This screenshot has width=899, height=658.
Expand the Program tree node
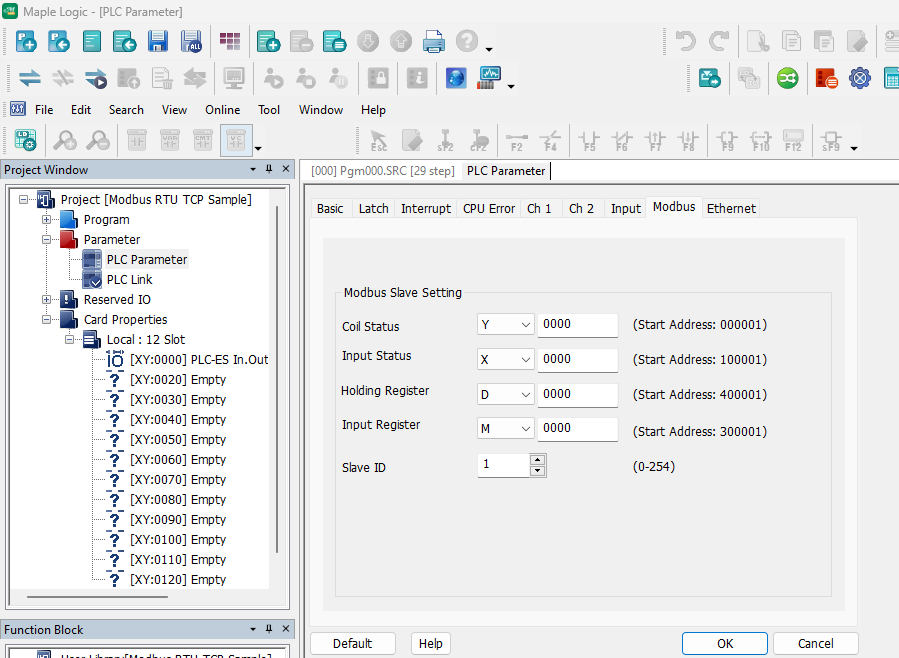coord(46,220)
